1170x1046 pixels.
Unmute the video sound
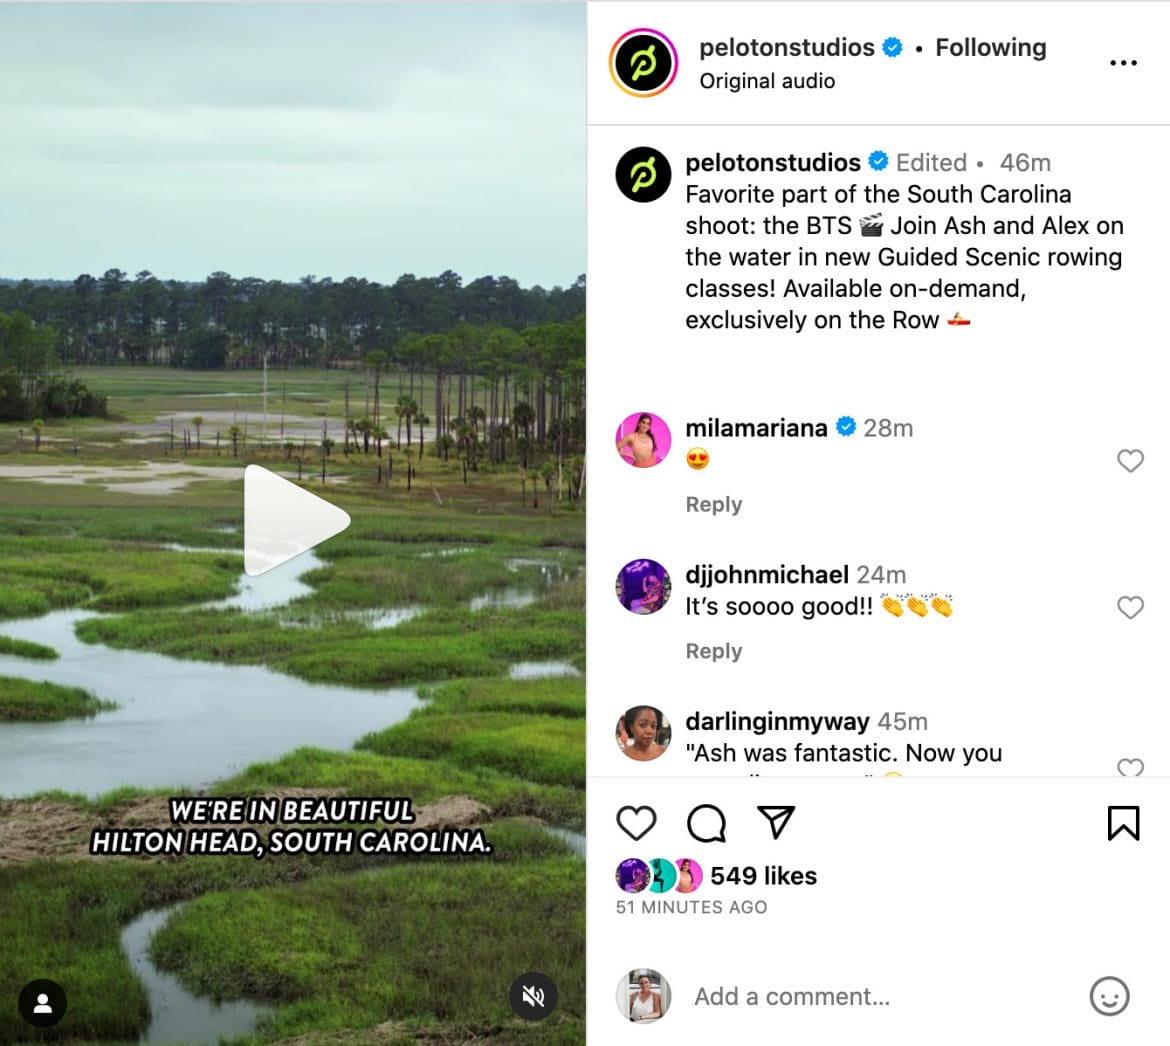tap(533, 996)
